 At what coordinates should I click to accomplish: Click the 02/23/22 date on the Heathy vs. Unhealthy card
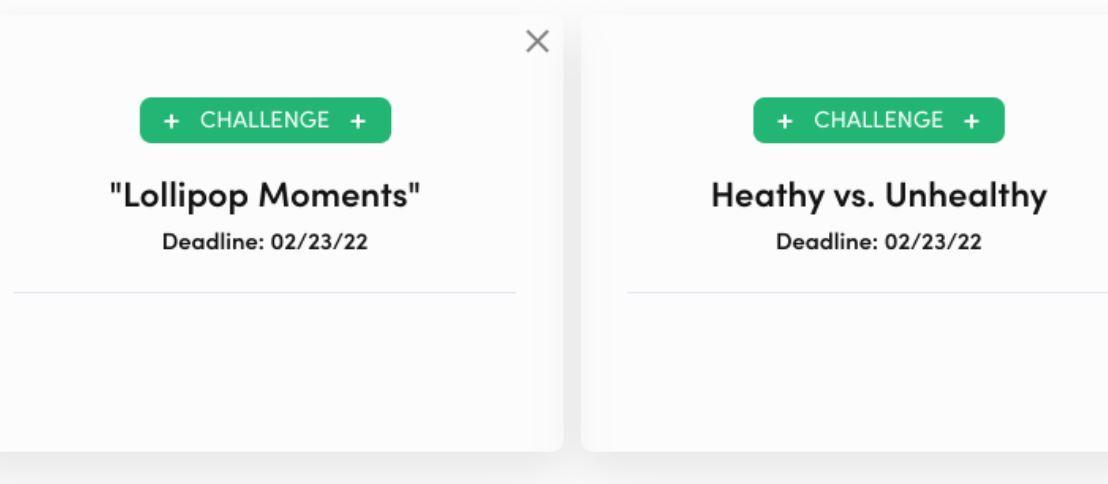pyautogui.click(x=932, y=242)
